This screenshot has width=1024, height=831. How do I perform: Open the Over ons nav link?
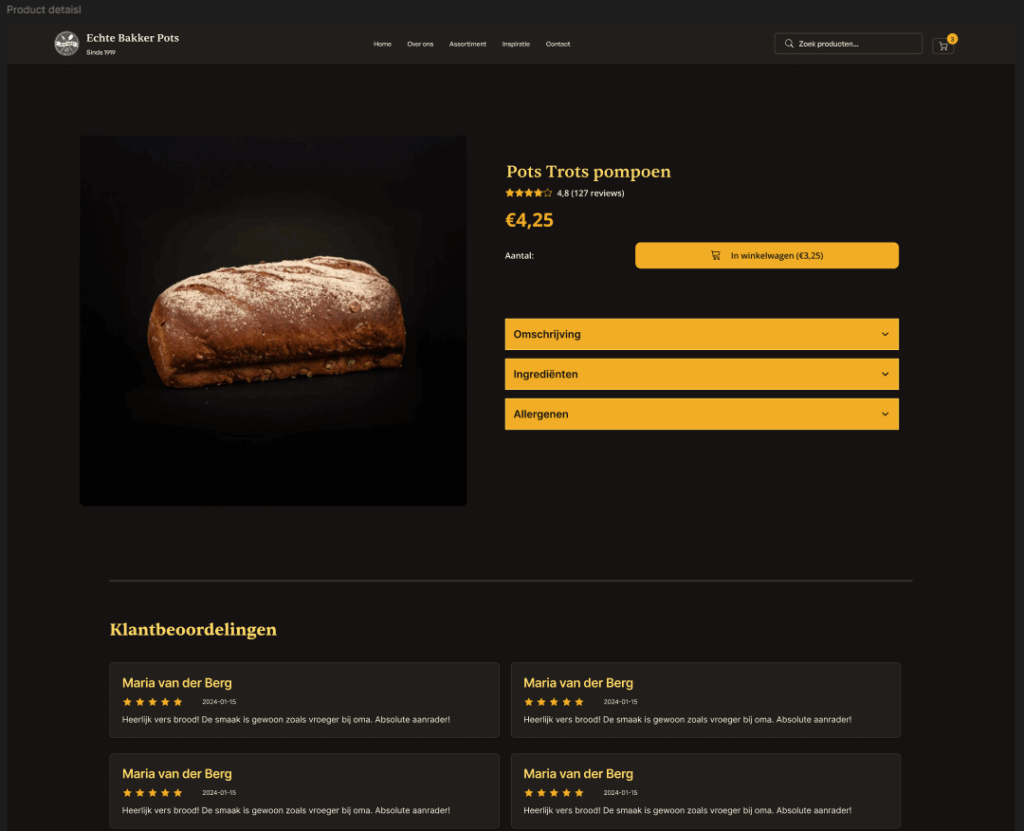[x=420, y=44]
